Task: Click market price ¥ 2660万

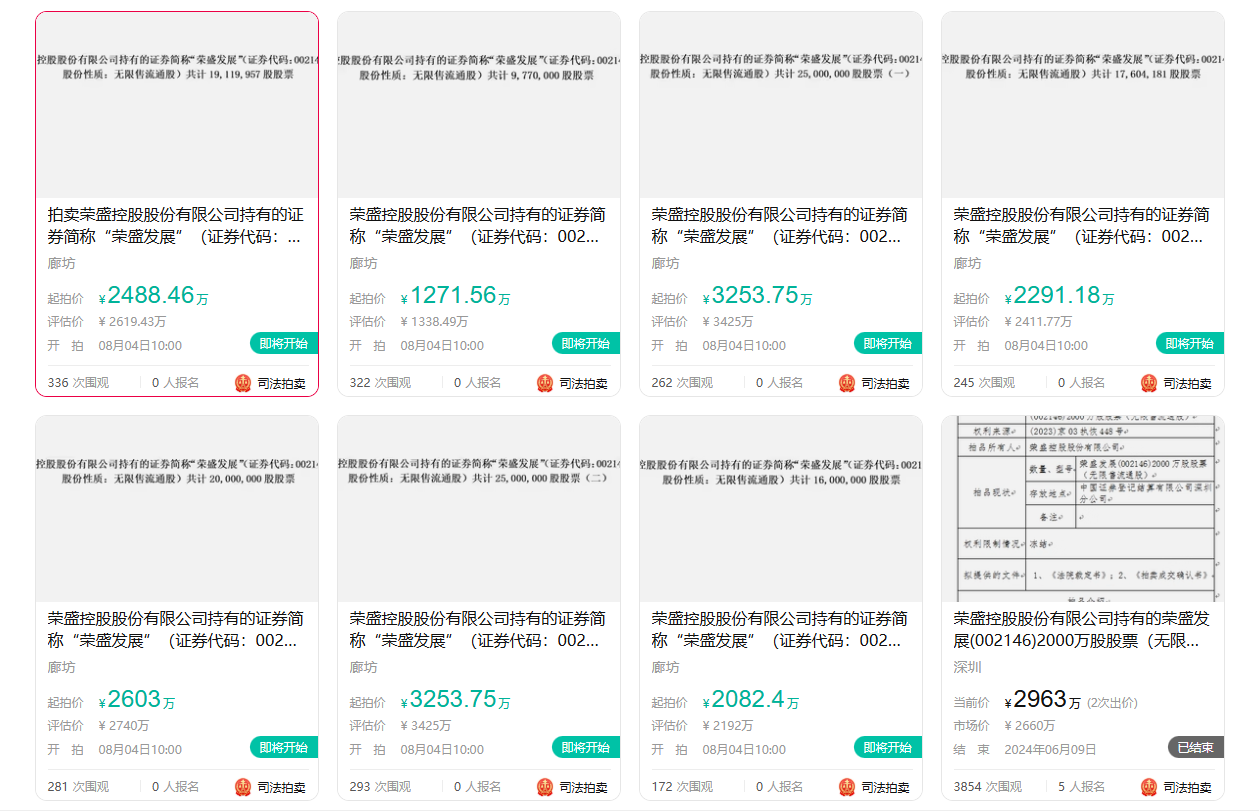Action: click(x=1030, y=726)
